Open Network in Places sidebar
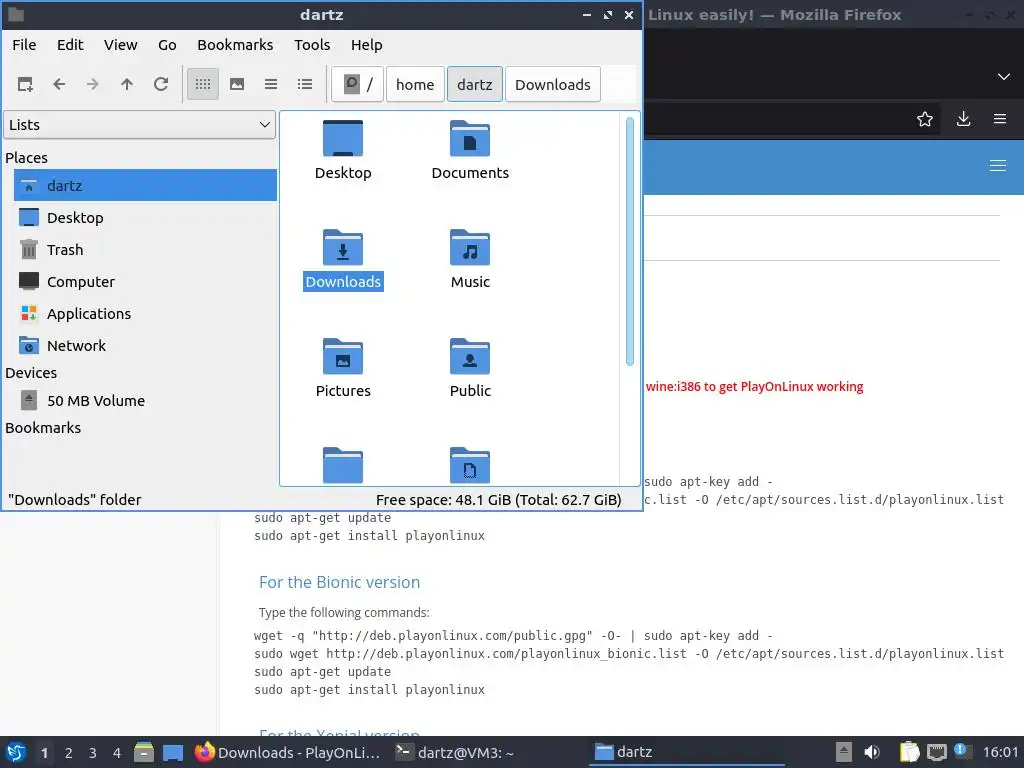1024x768 pixels. [145, 345]
